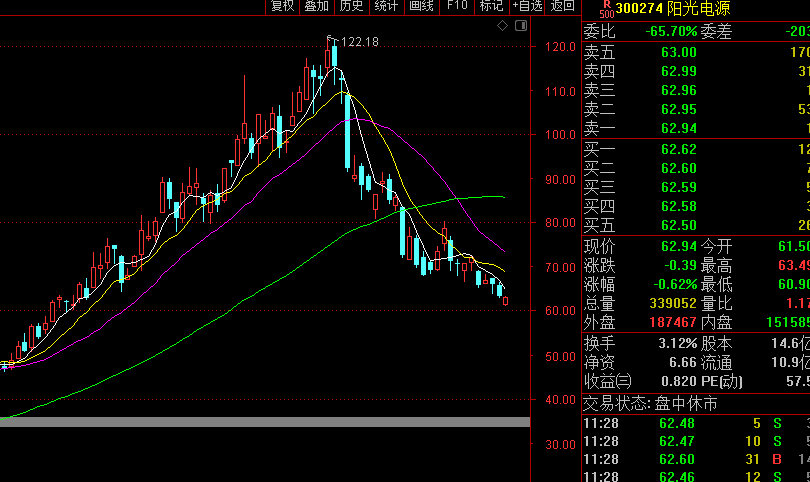Select 买二 bid price 62.60
810x482 pixels.
(679, 168)
